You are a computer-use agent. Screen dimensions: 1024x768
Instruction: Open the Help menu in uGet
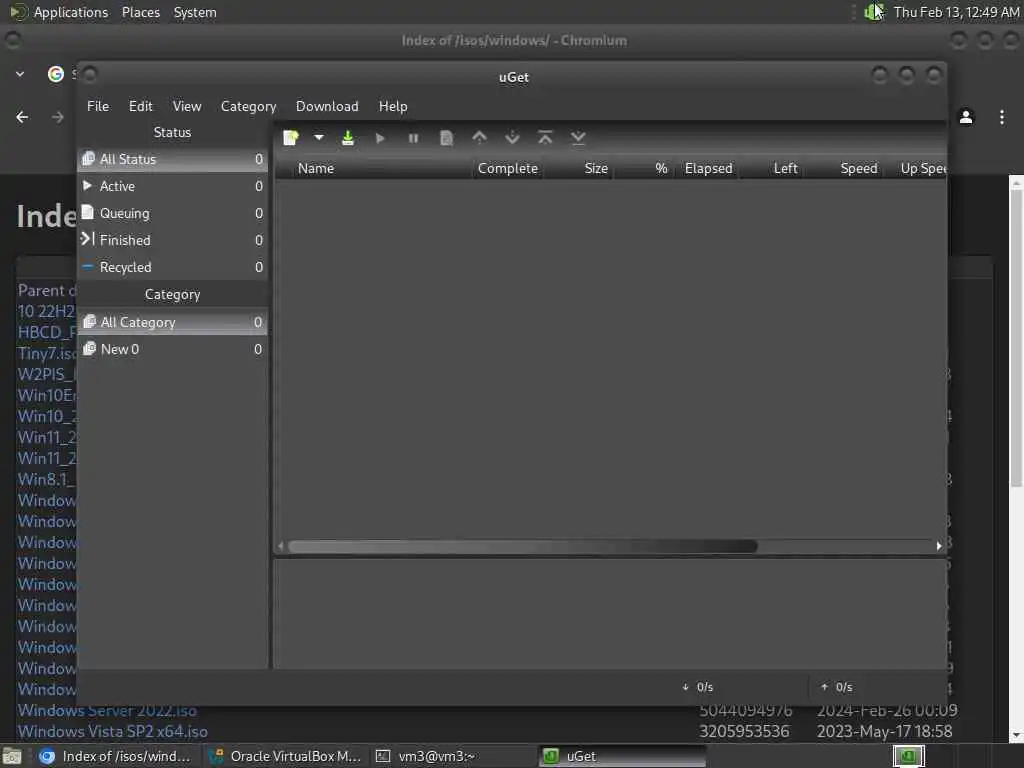pos(393,106)
